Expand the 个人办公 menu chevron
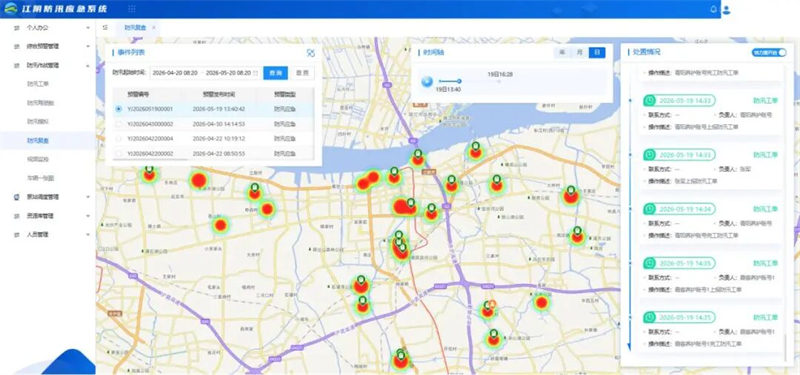The height and width of the screenshot is (375, 800). (x=88, y=28)
